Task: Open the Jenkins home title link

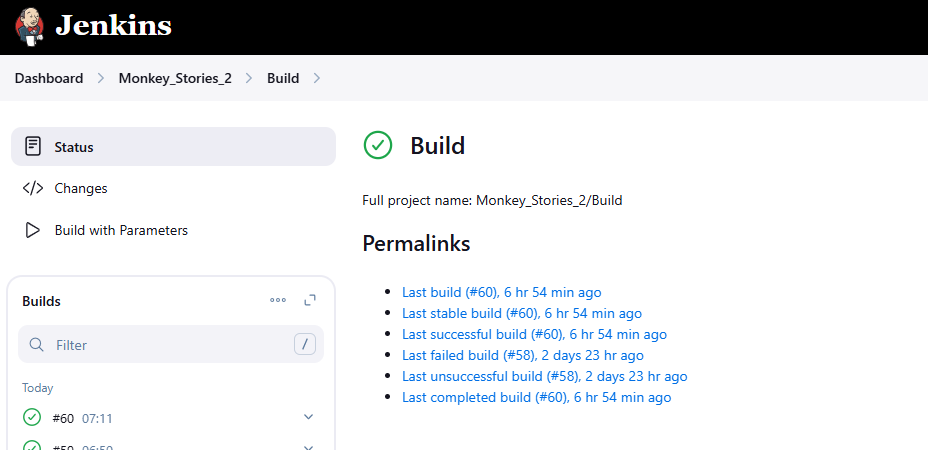Action: pyautogui.click(x=113, y=26)
